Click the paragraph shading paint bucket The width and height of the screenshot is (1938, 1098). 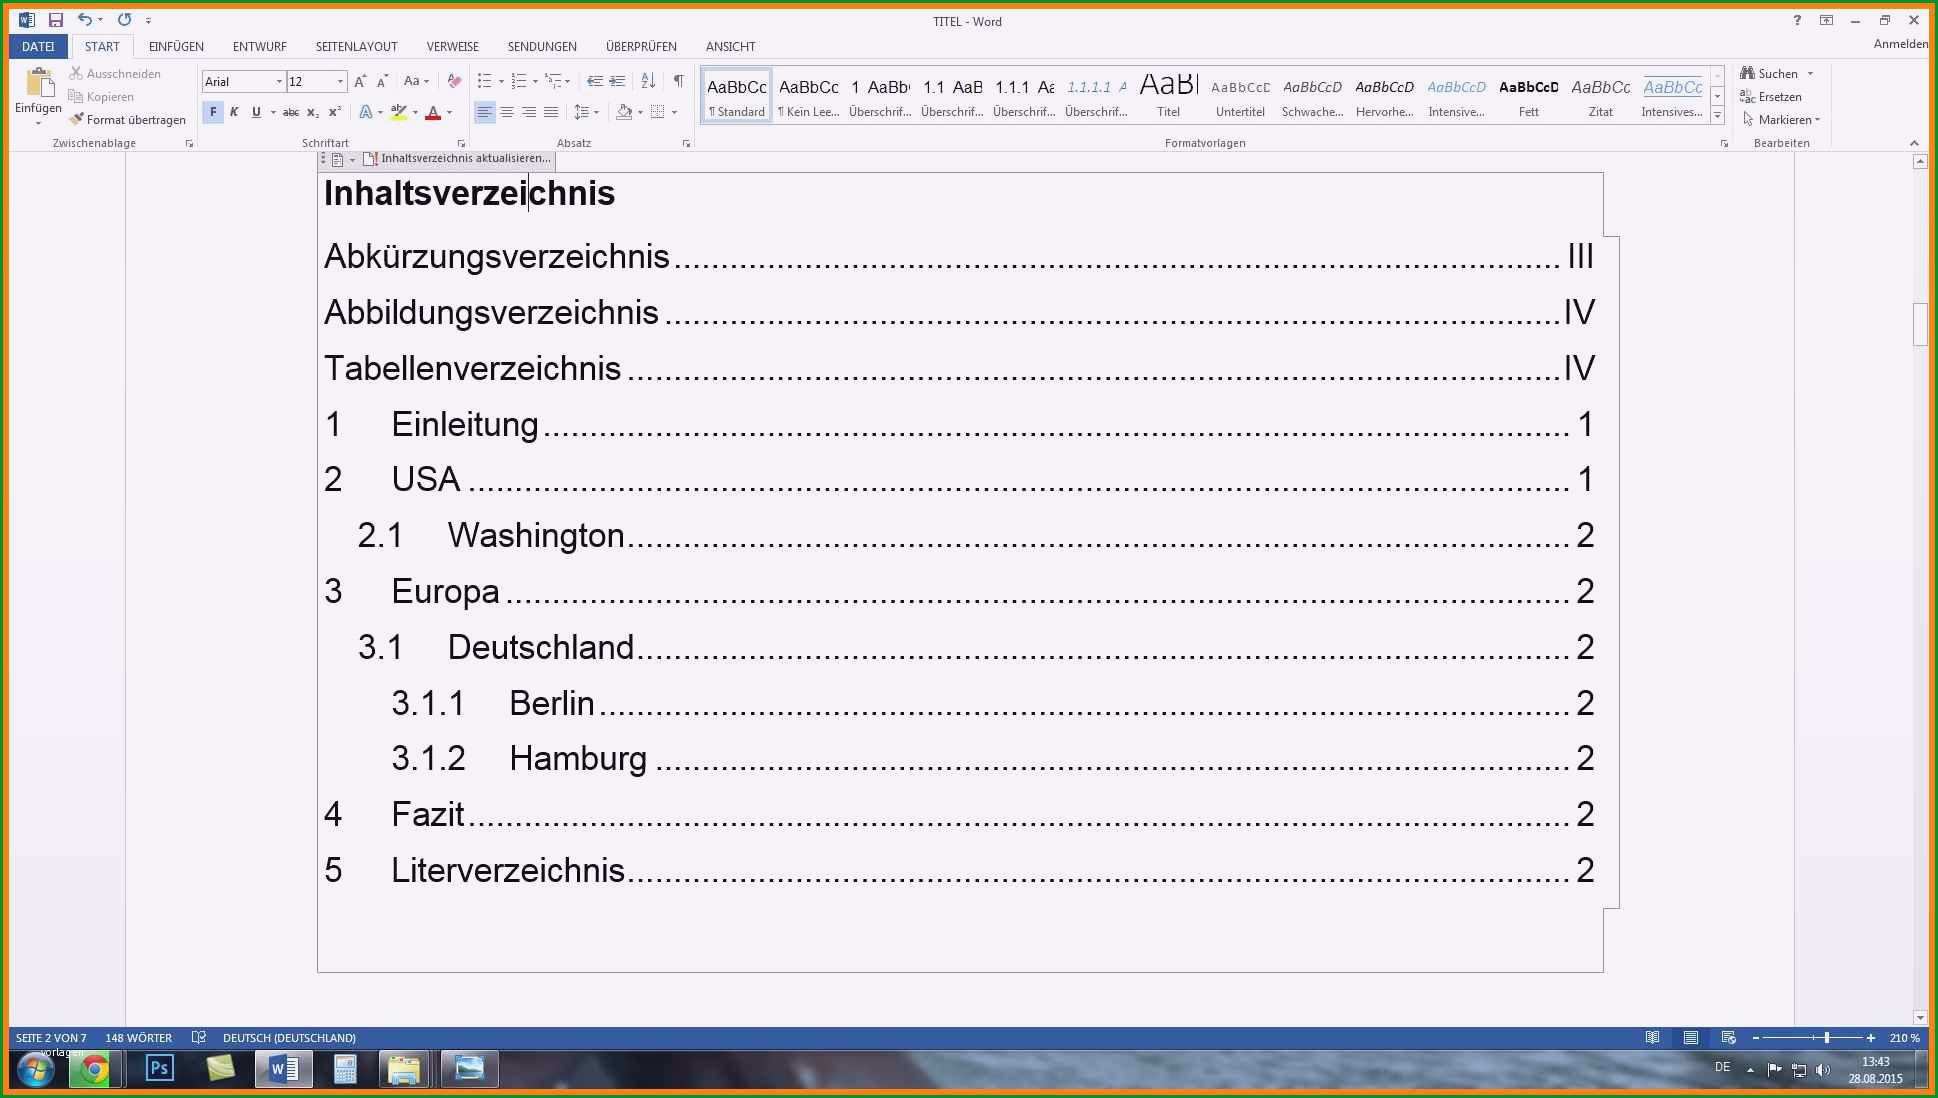point(624,113)
